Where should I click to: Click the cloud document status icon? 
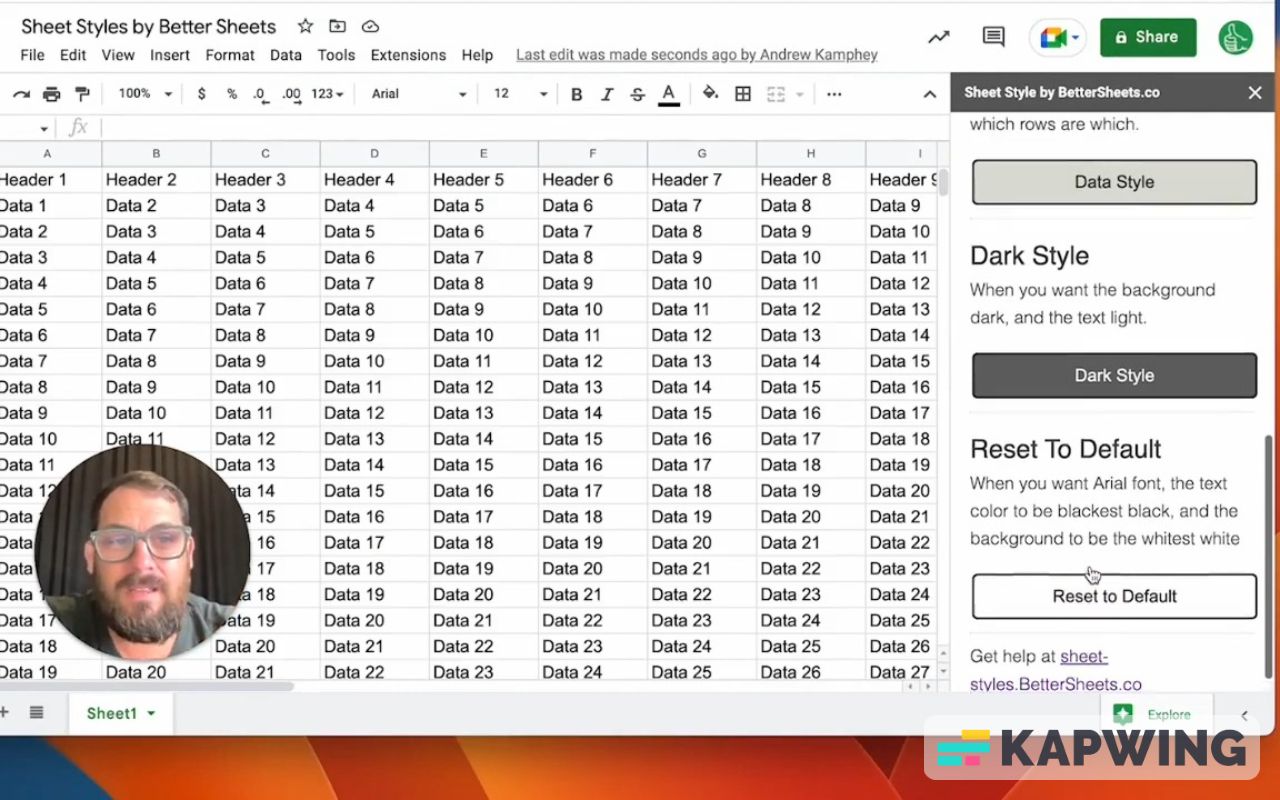370,26
